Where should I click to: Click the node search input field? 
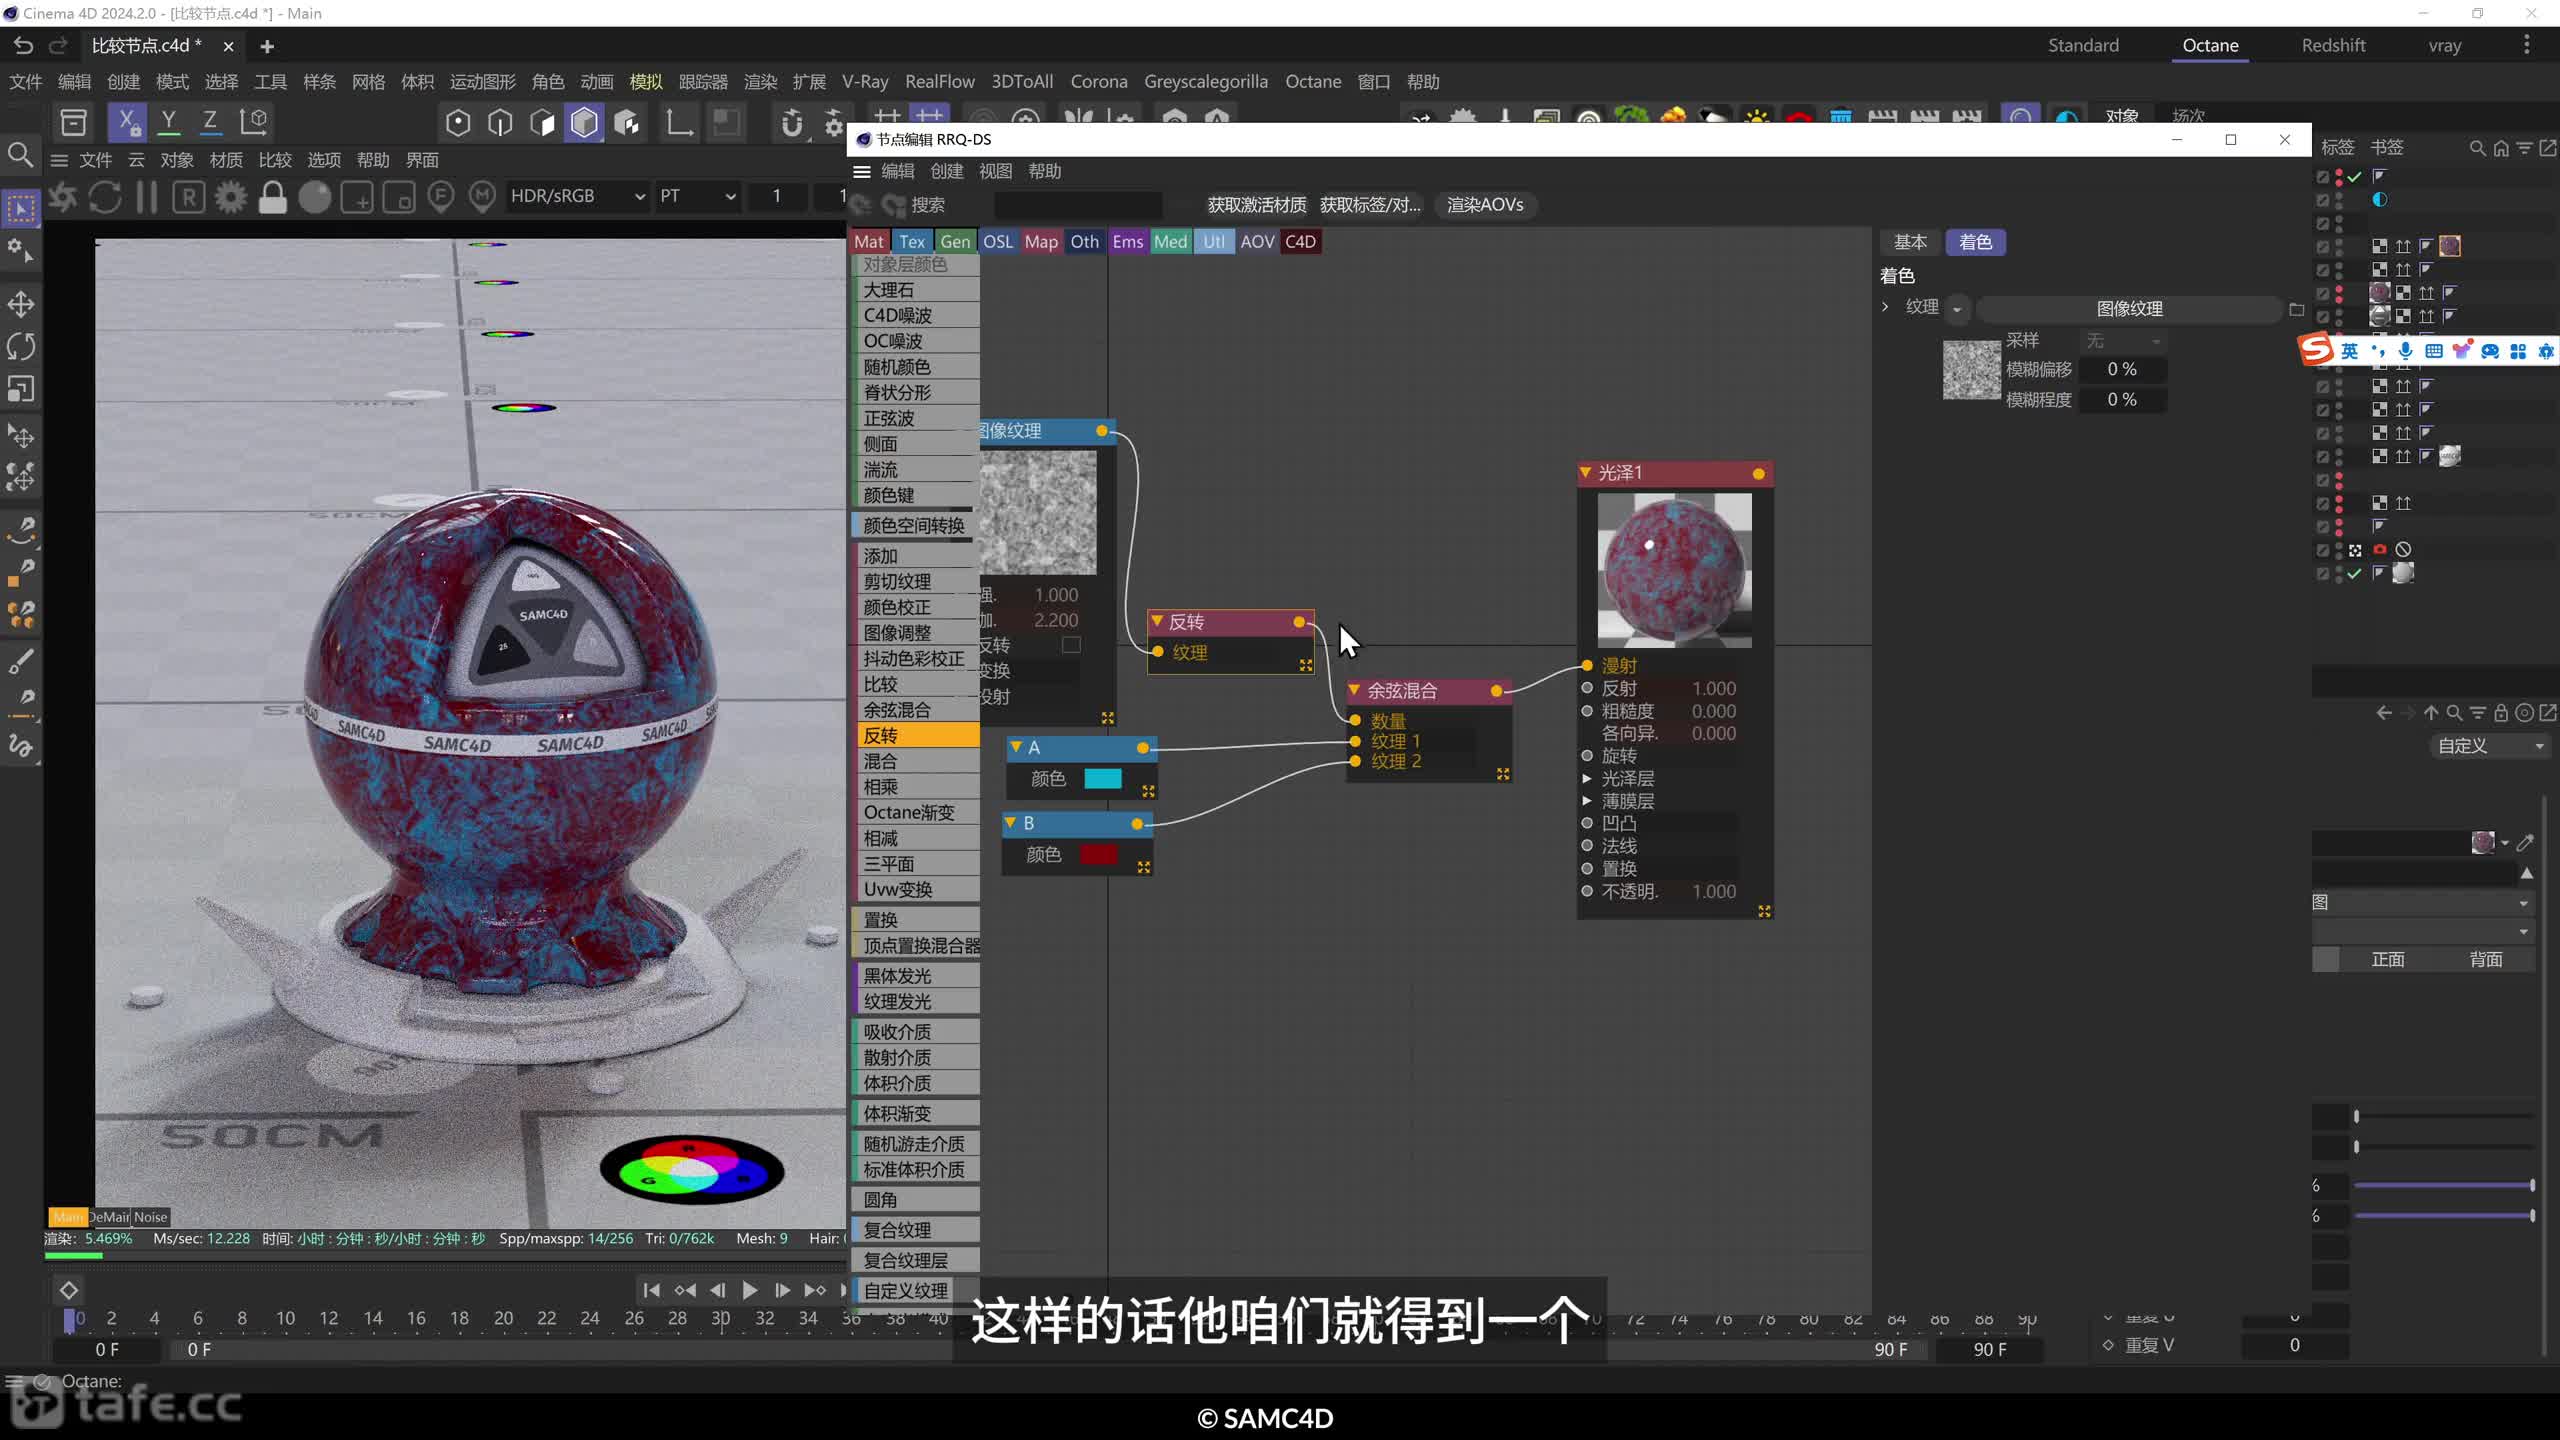coord(1078,205)
